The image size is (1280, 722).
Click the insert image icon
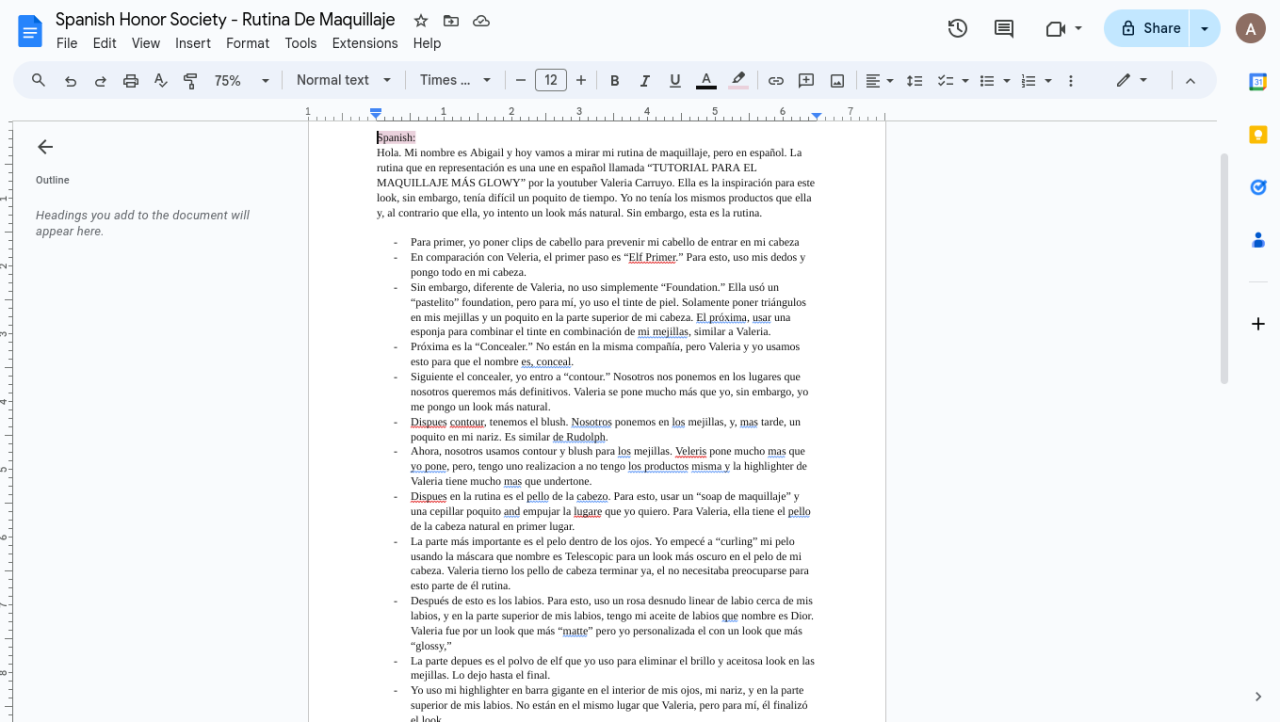click(837, 81)
